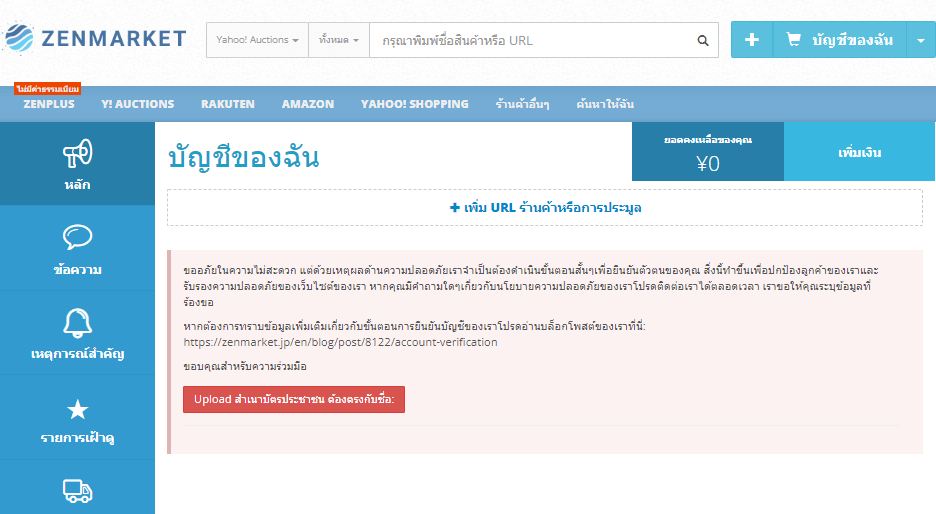The image size is (936, 514).
Task: Switch to YAHOO! SHOPPING tab
Action: point(415,104)
